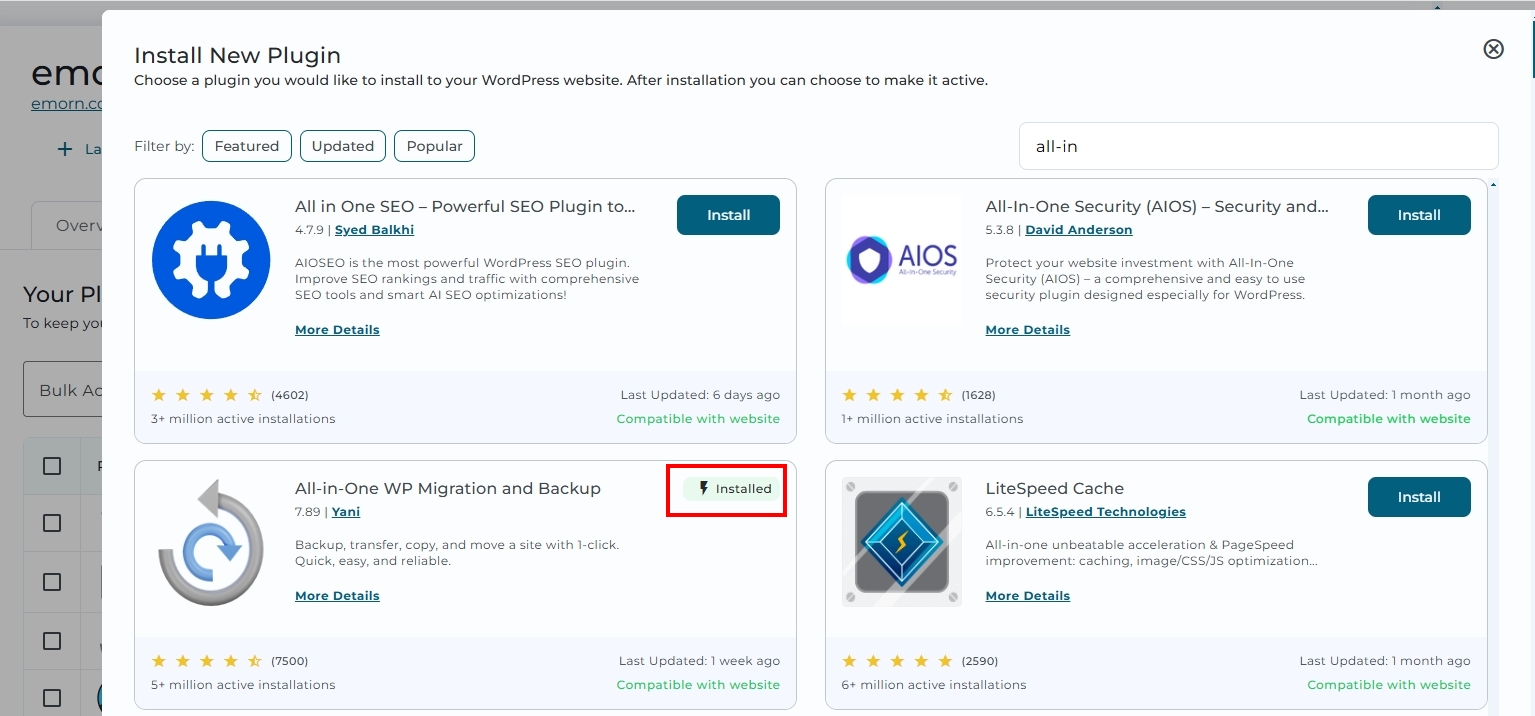This screenshot has height=716, width=1535.
Task: Close the Install New Plugin dialog
Action: [1493, 49]
